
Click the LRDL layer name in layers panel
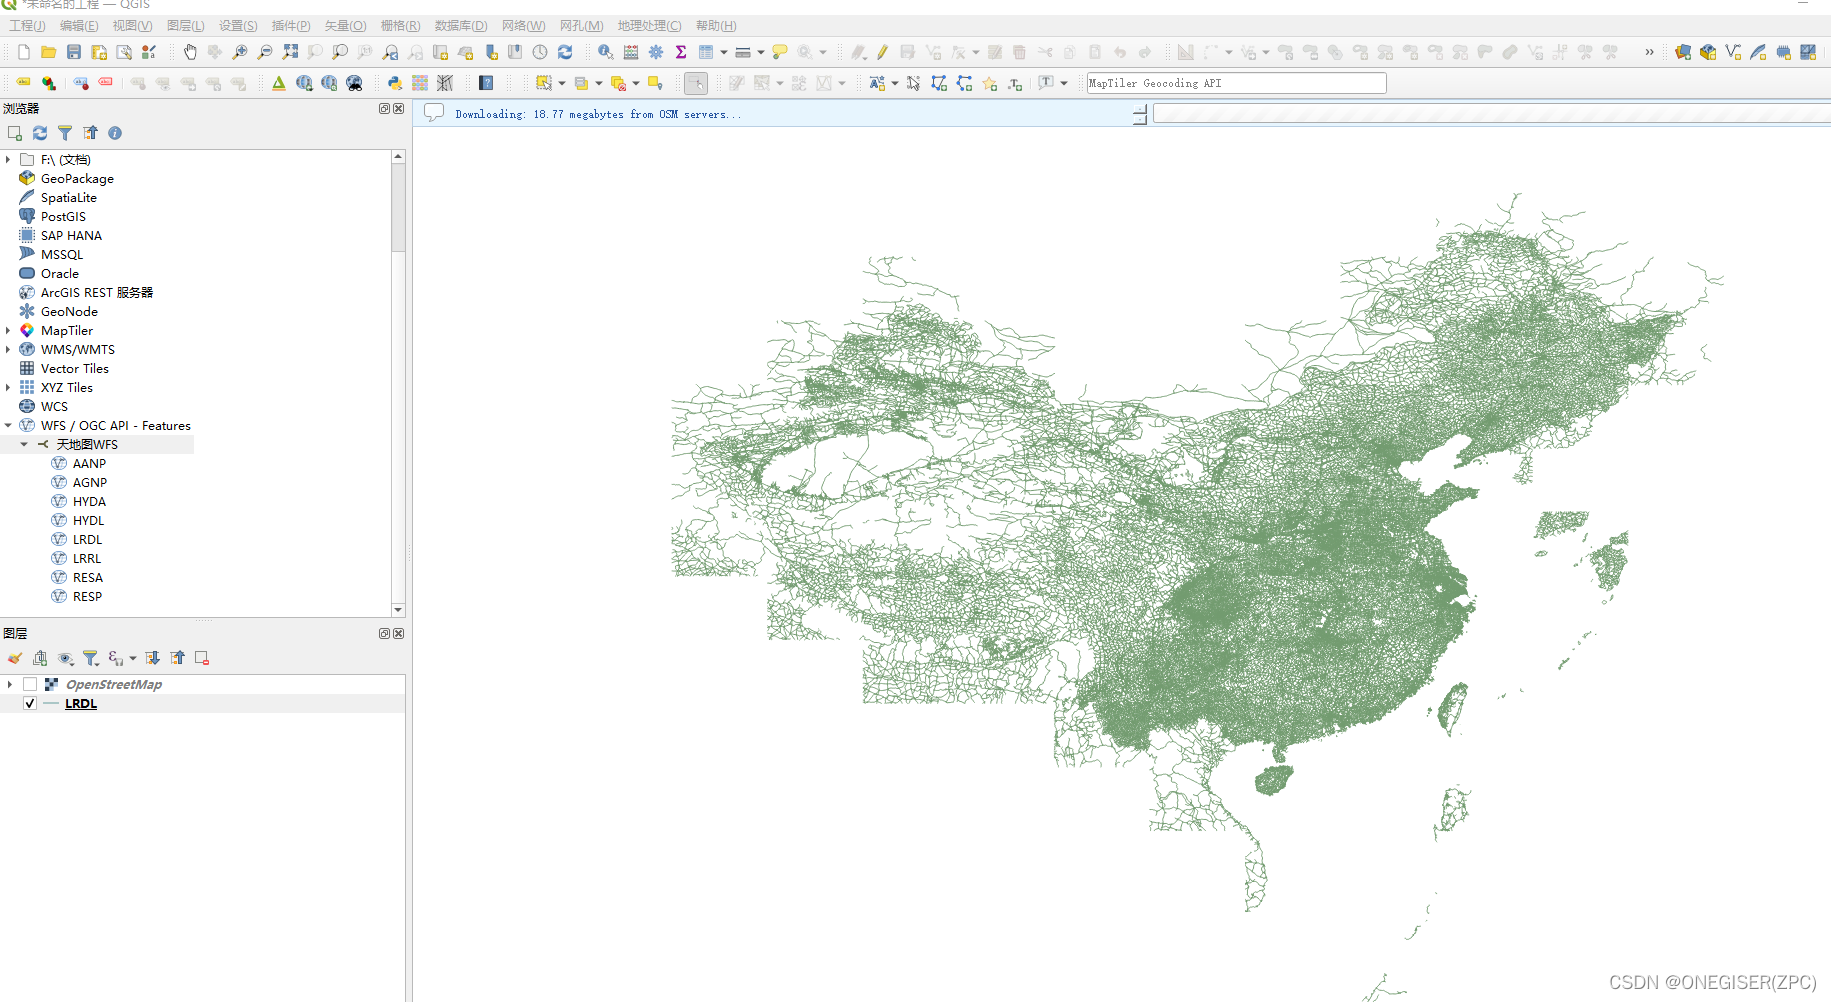point(81,704)
